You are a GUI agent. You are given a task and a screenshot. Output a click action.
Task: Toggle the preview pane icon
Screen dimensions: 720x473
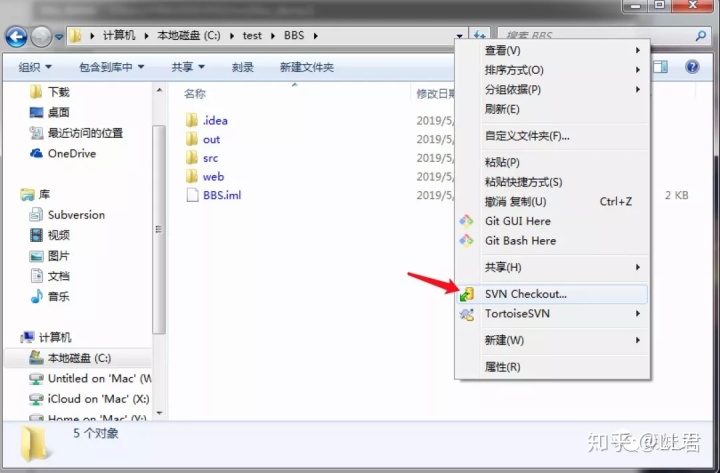point(660,67)
